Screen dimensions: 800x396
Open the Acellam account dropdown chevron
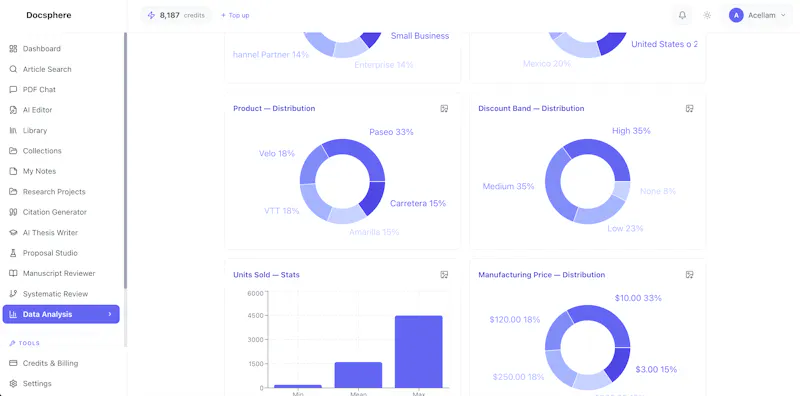coord(784,15)
